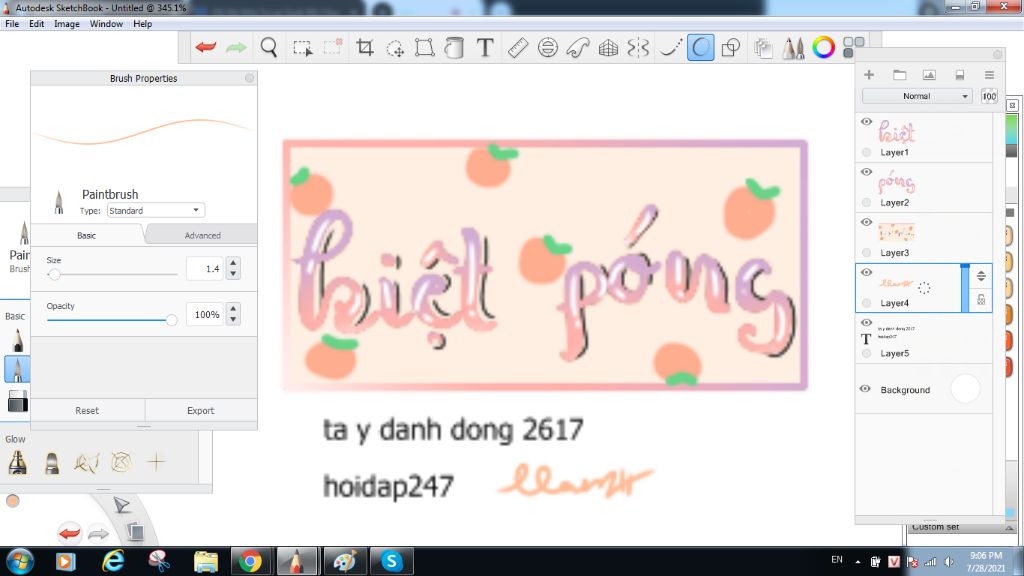1024x576 pixels.
Task: Toggle the lock icon on Layer4
Action: click(x=981, y=300)
